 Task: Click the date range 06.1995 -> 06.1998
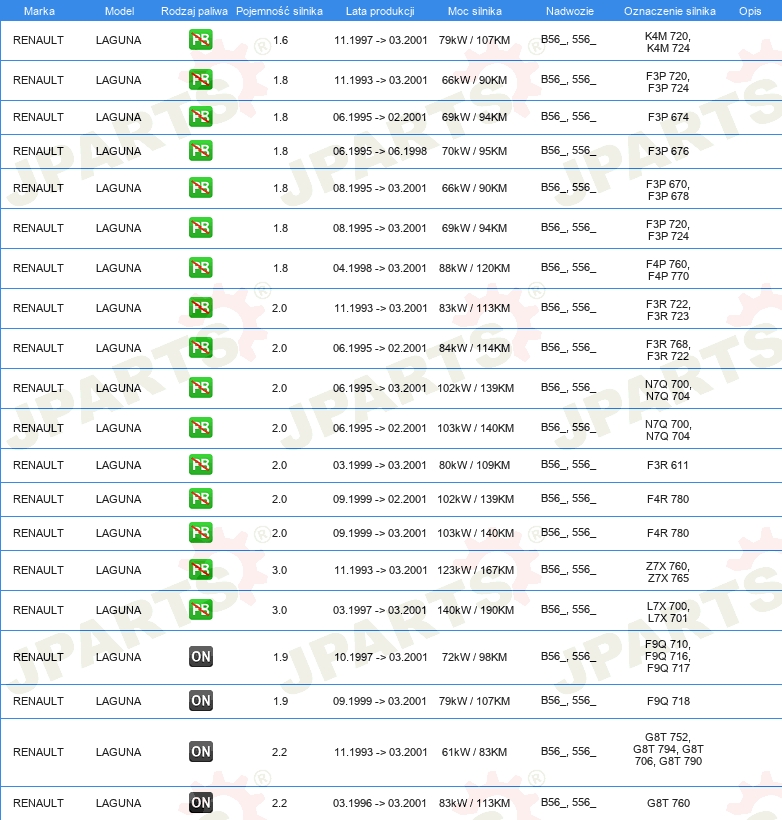coord(380,151)
